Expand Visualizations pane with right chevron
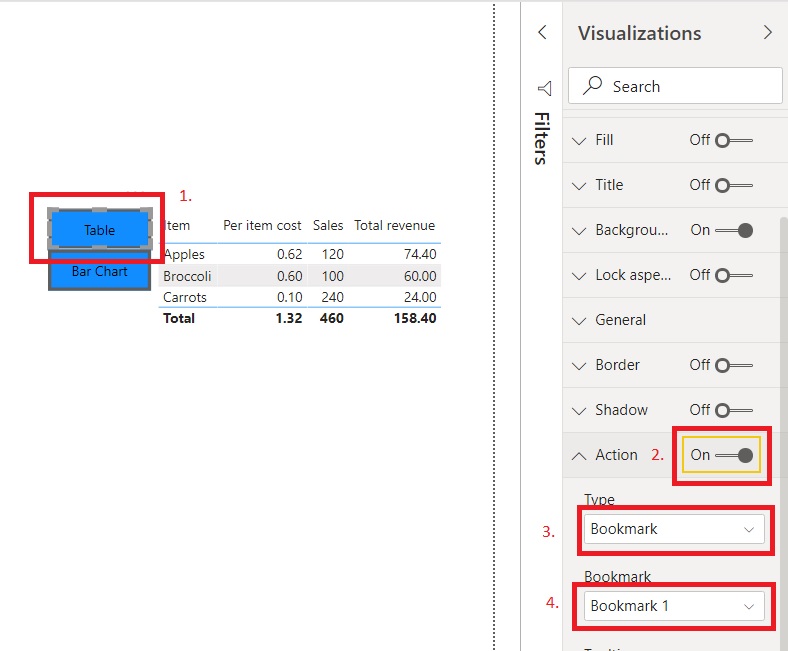 tap(767, 32)
